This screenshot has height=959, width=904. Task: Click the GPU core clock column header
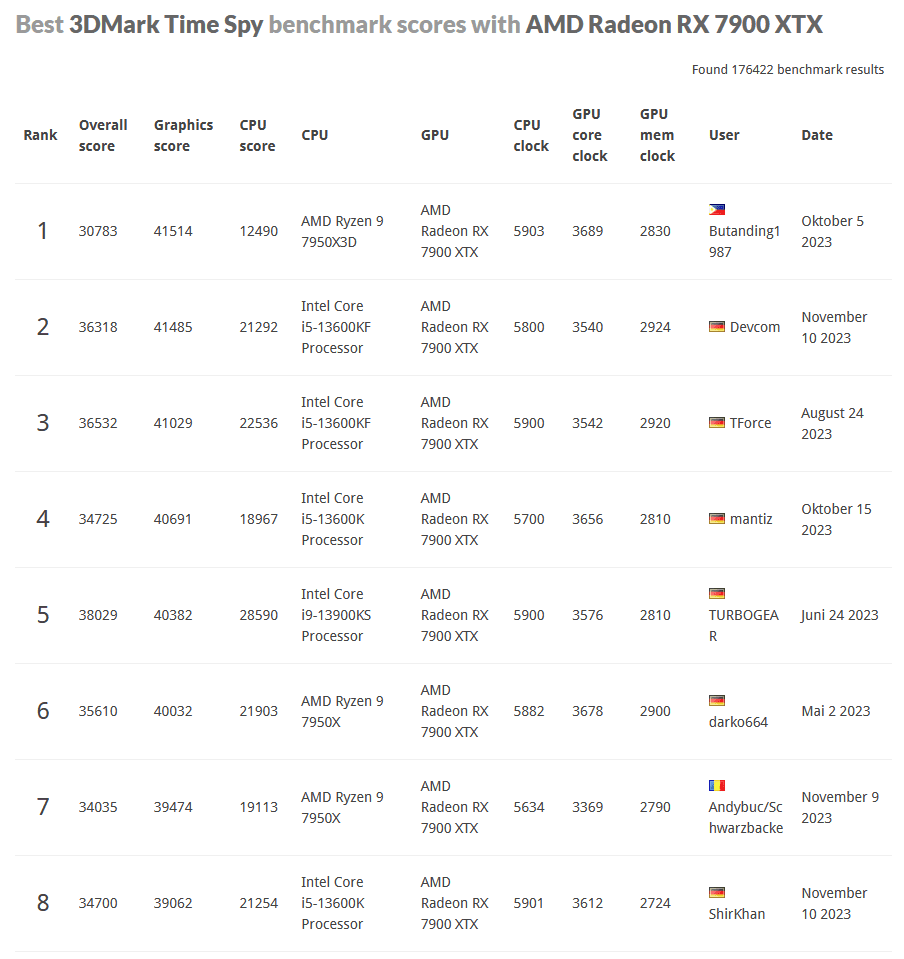(590, 135)
